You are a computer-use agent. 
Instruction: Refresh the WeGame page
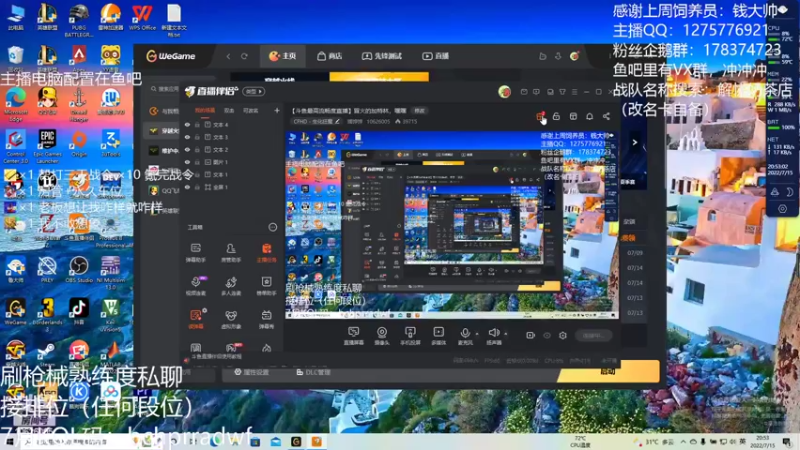[244, 56]
